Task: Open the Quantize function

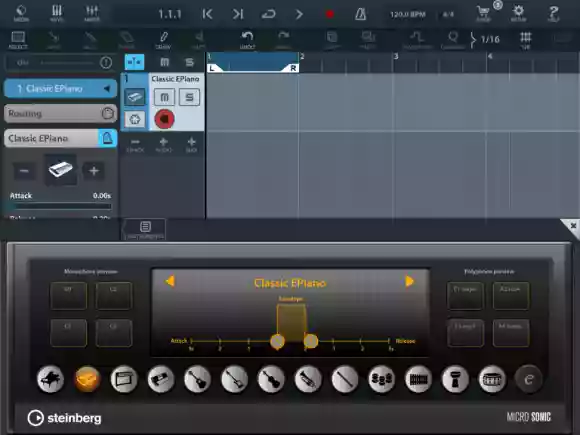Action: click(x=453, y=40)
